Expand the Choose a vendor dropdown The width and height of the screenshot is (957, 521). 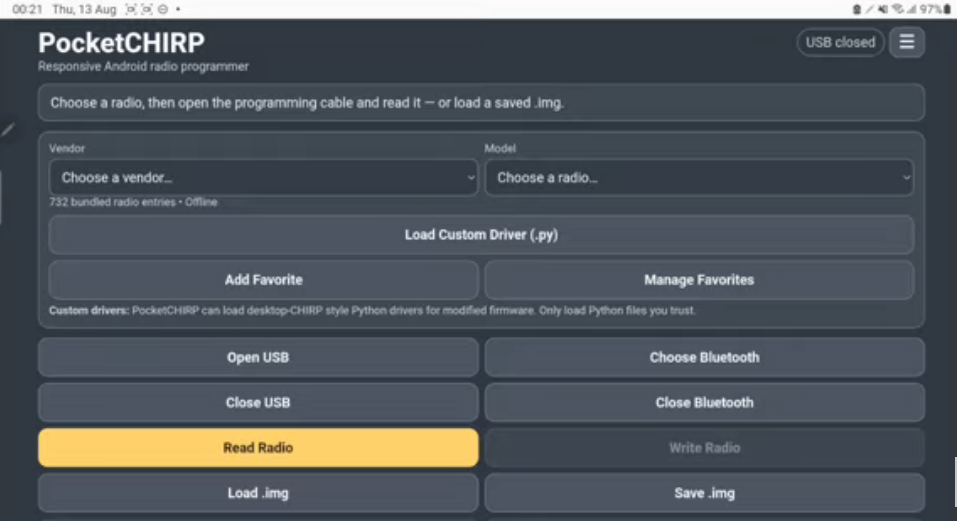tap(263, 178)
